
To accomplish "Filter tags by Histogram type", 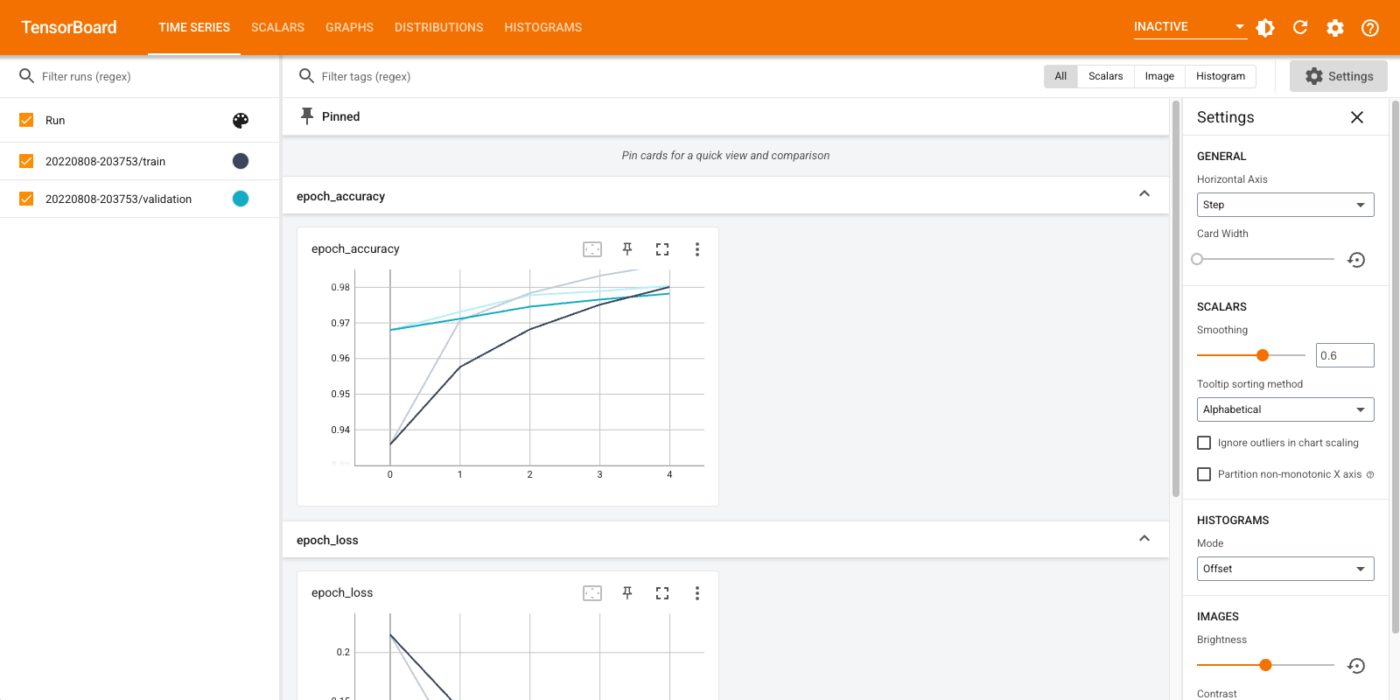I will pos(1220,75).
